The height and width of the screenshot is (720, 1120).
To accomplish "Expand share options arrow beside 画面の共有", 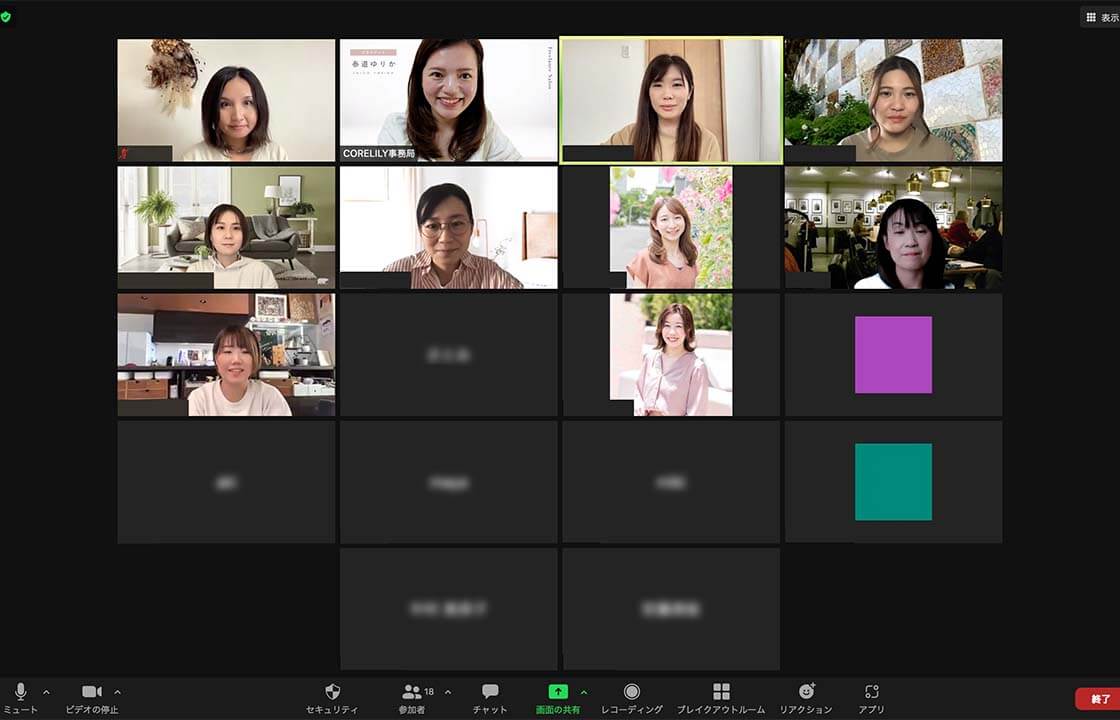I will [x=584, y=692].
